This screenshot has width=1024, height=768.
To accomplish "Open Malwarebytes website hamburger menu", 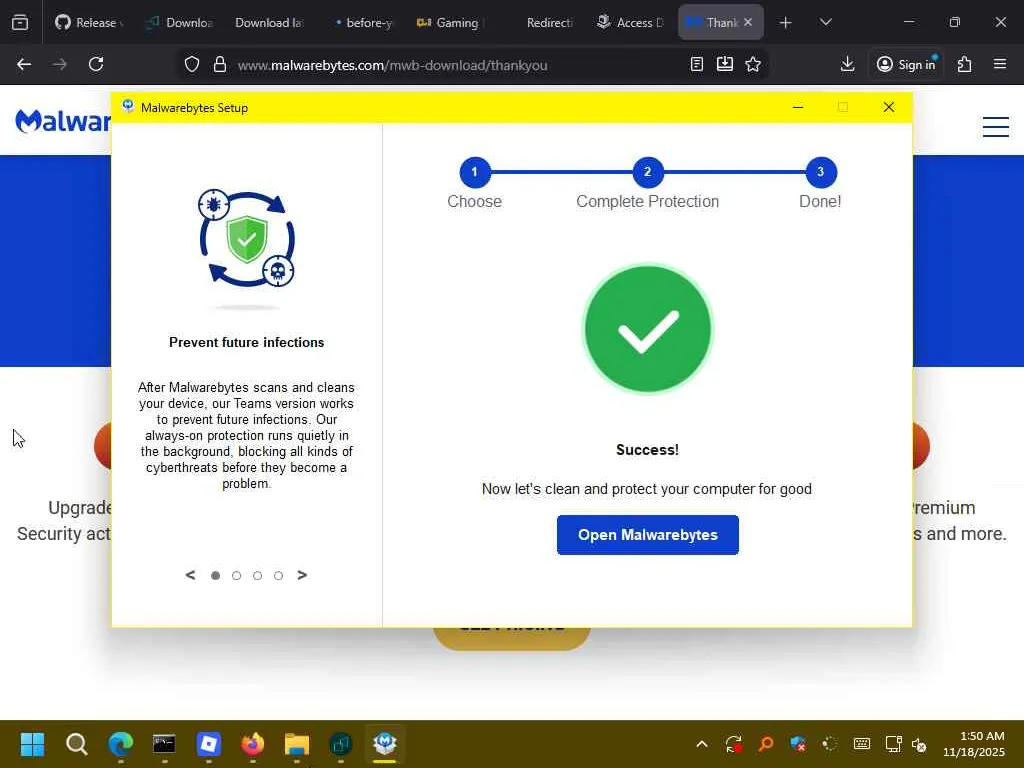I will point(996,127).
